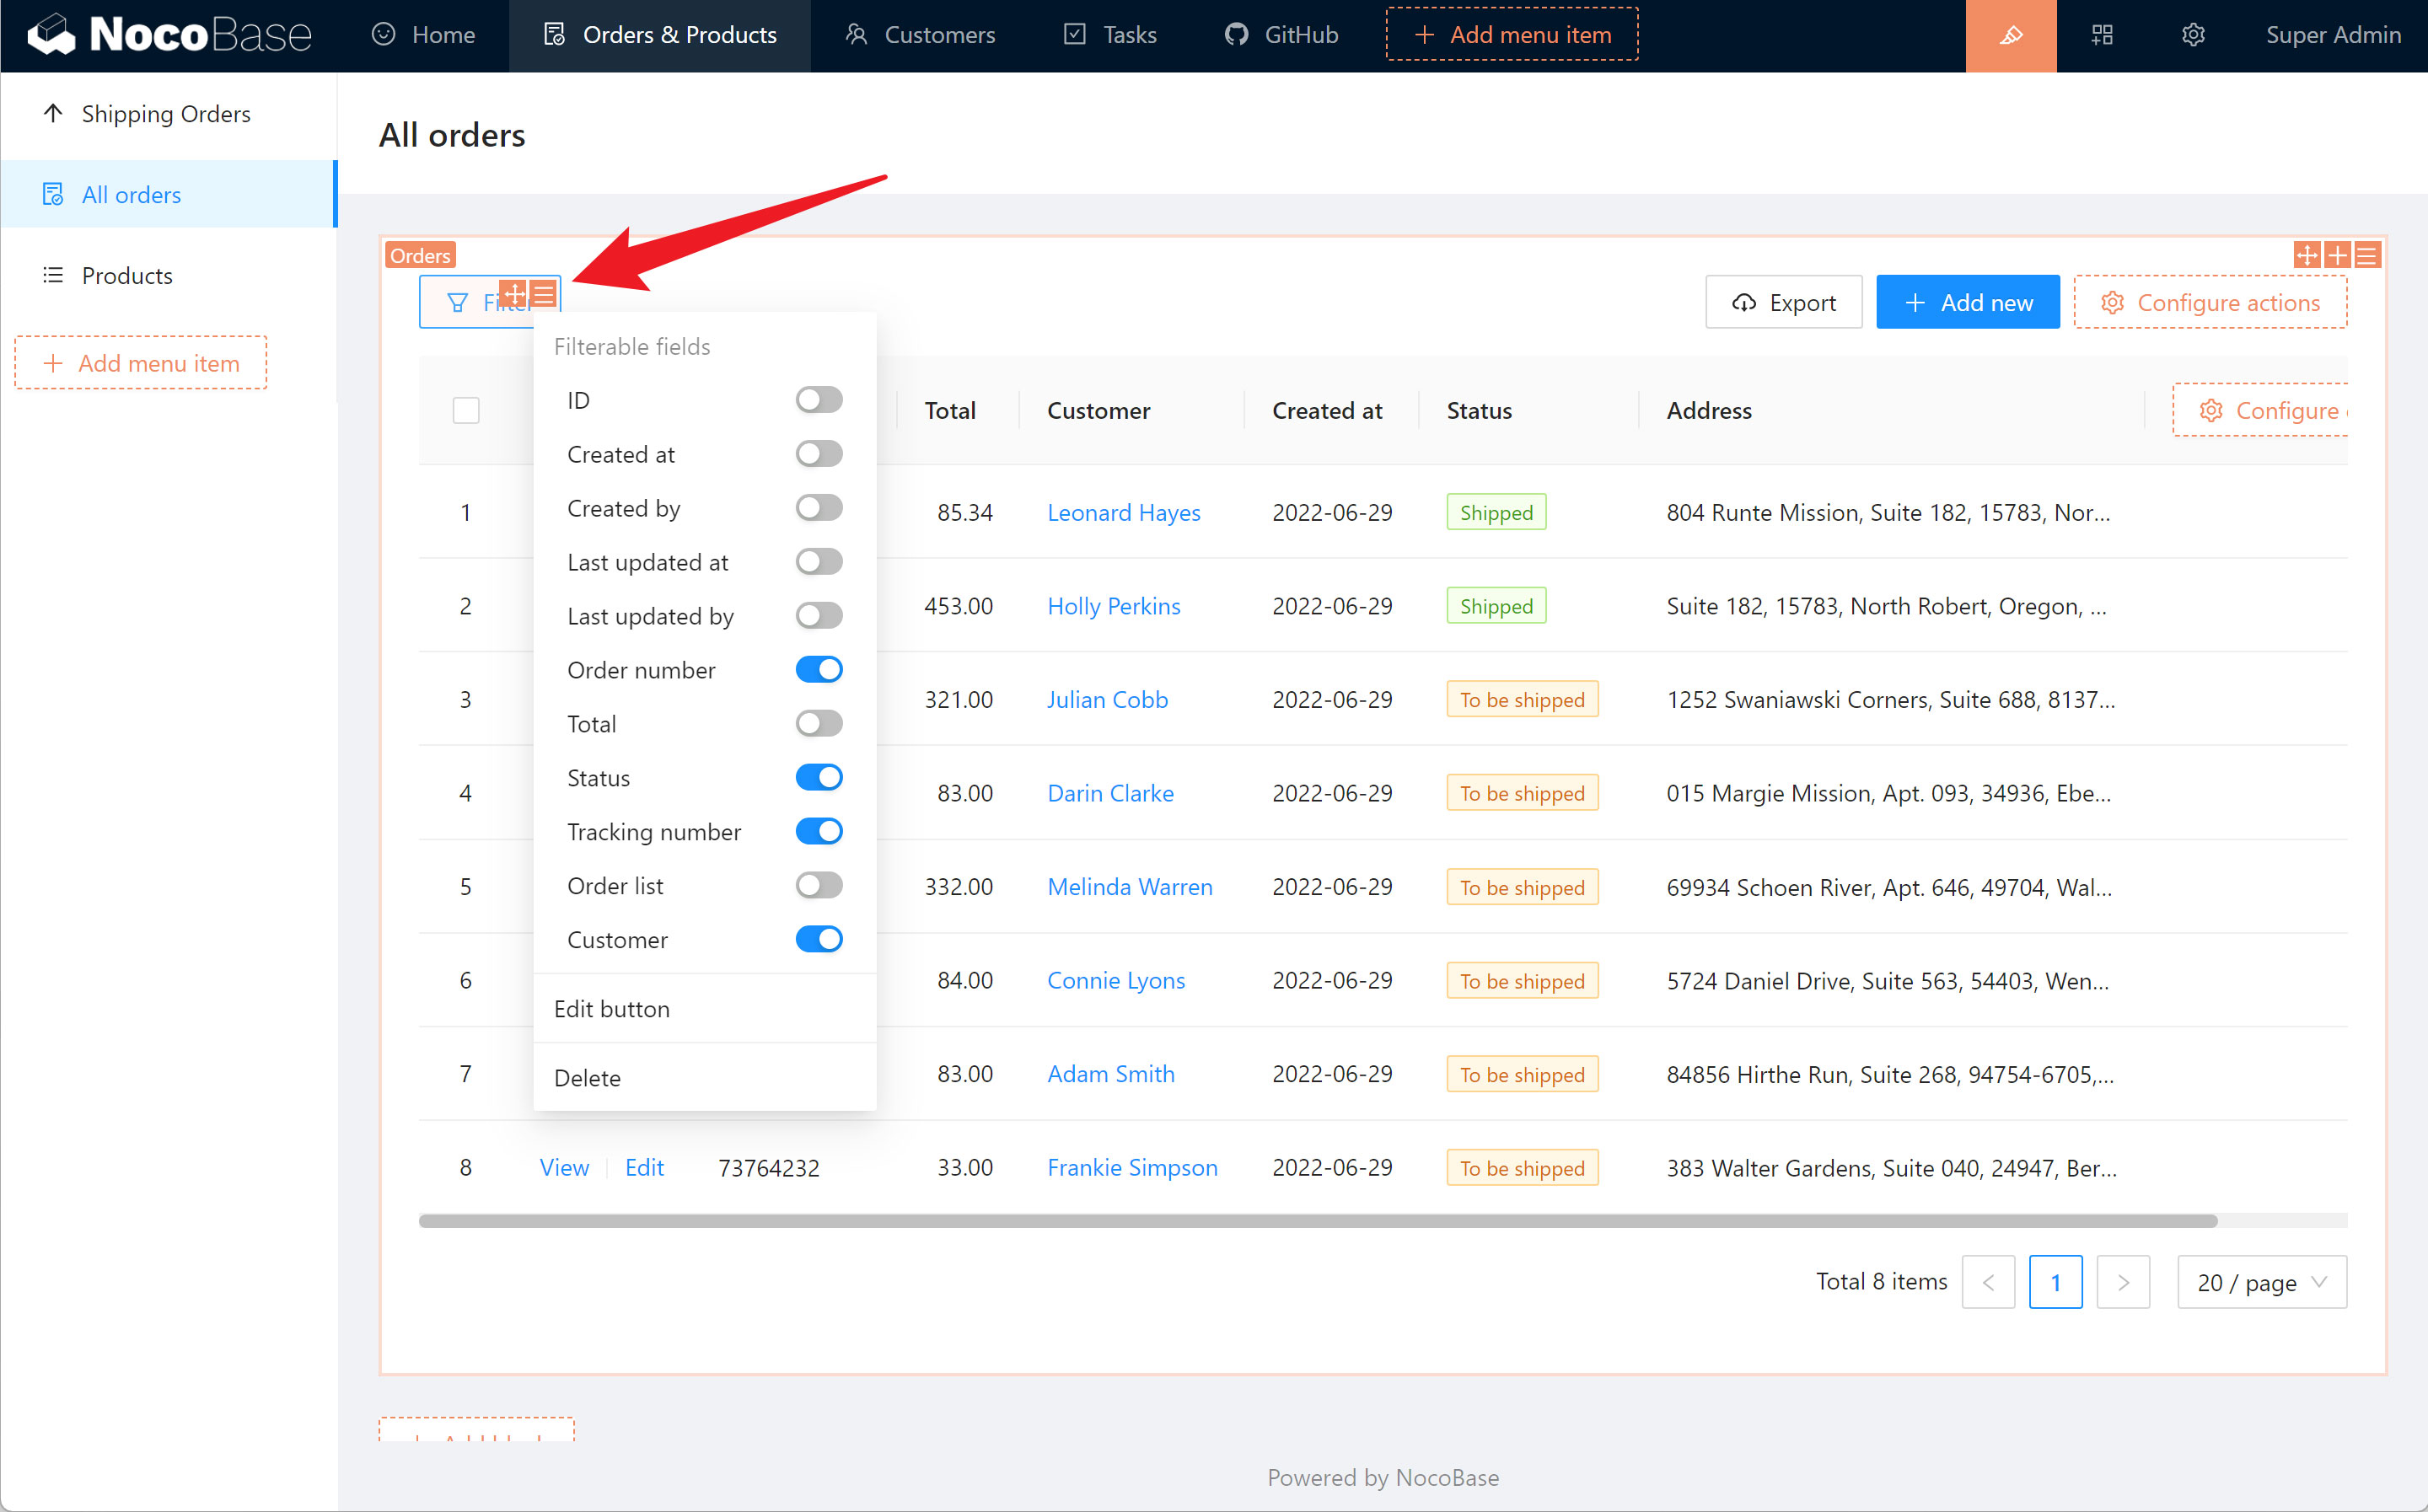
Task: Open the Configure actions dropdown
Action: (x=2210, y=303)
